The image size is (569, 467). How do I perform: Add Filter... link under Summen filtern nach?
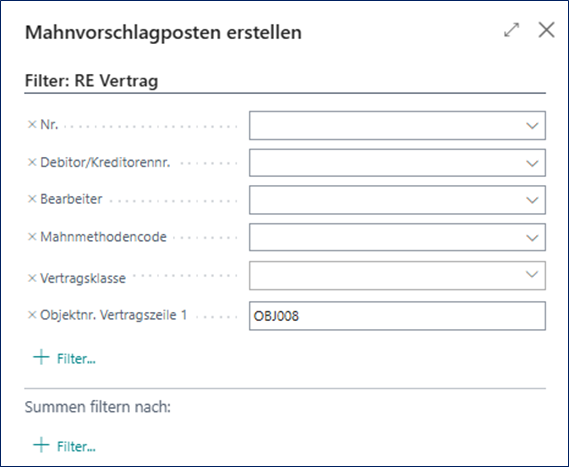click(76, 447)
